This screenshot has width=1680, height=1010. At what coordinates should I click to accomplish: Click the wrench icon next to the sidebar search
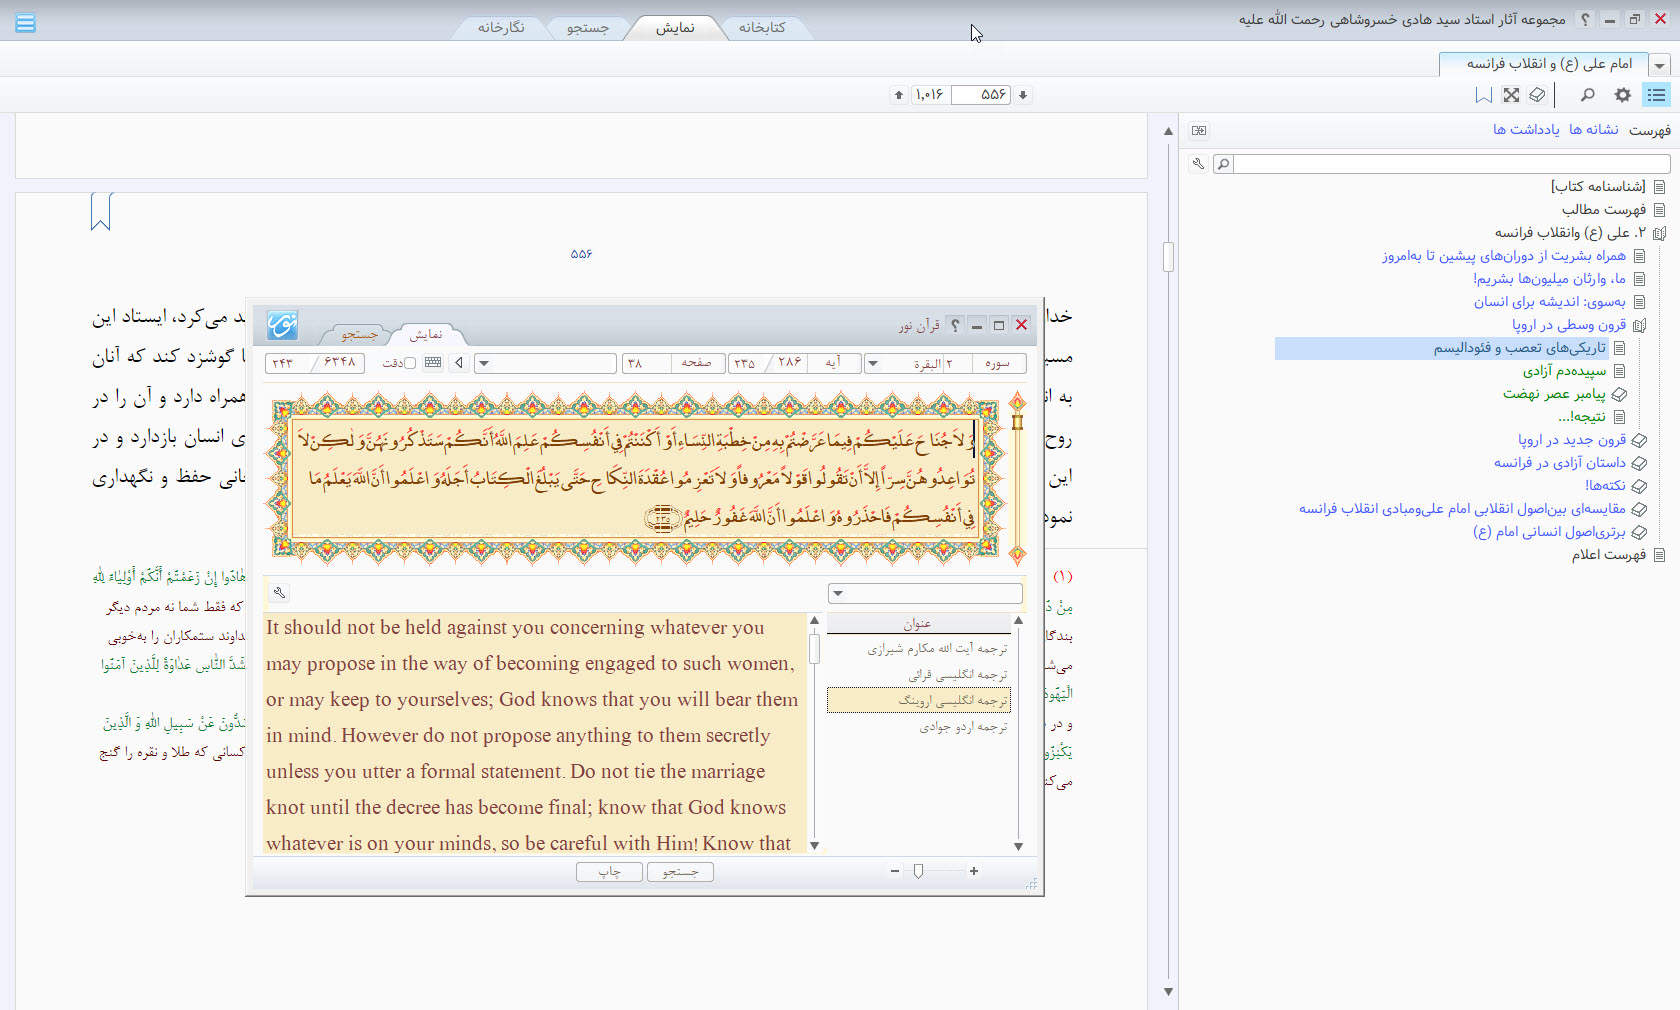[1198, 164]
